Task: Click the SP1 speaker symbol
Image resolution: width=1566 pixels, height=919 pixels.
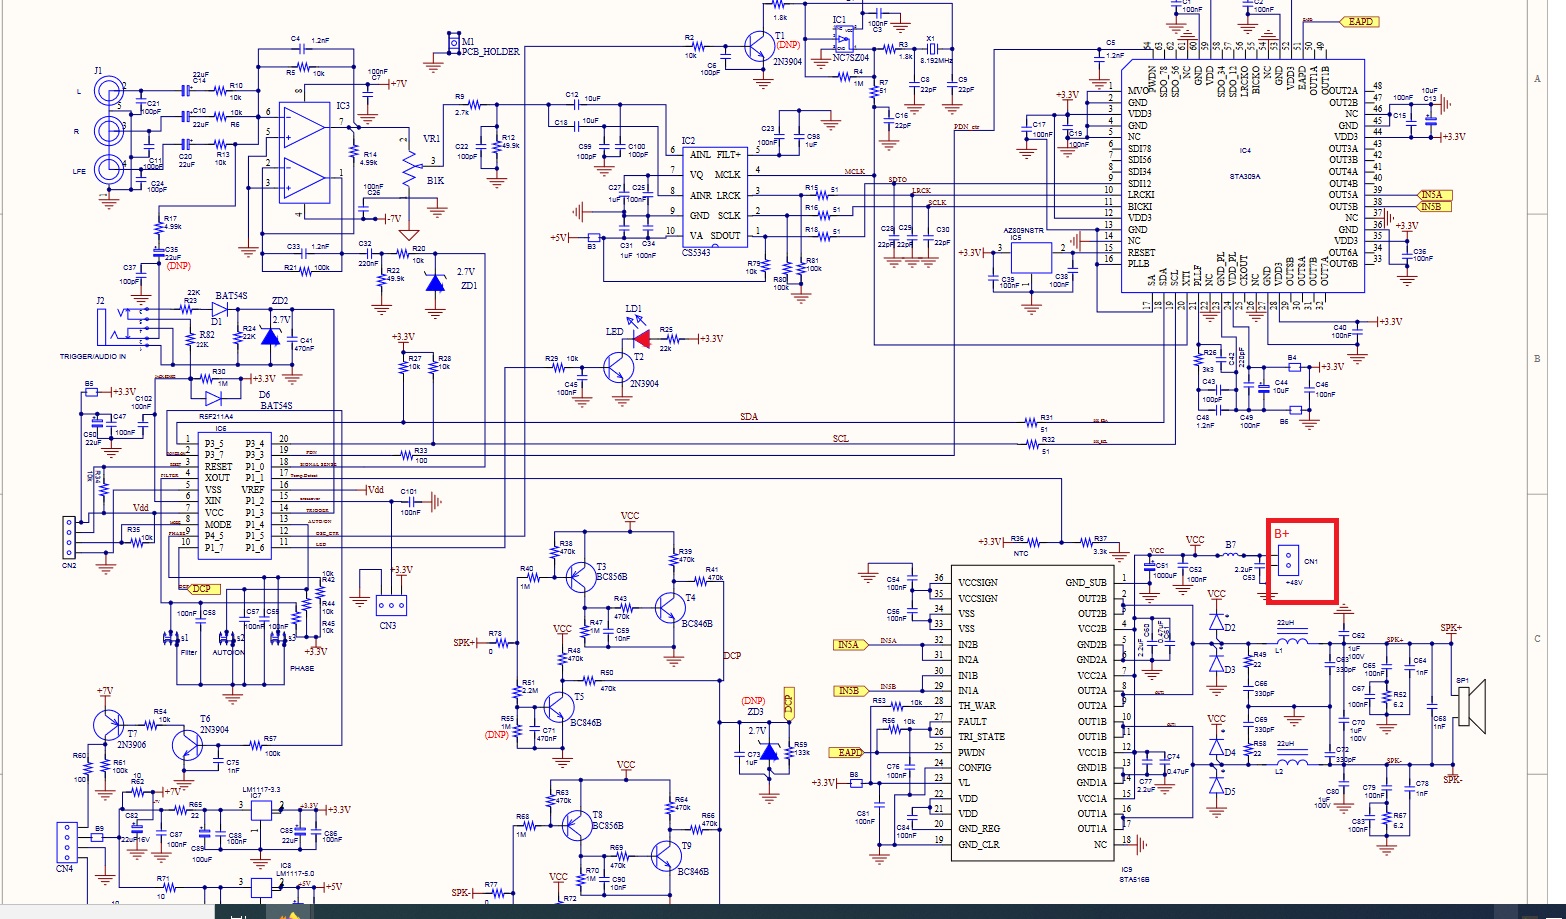Action: coord(1471,706)
